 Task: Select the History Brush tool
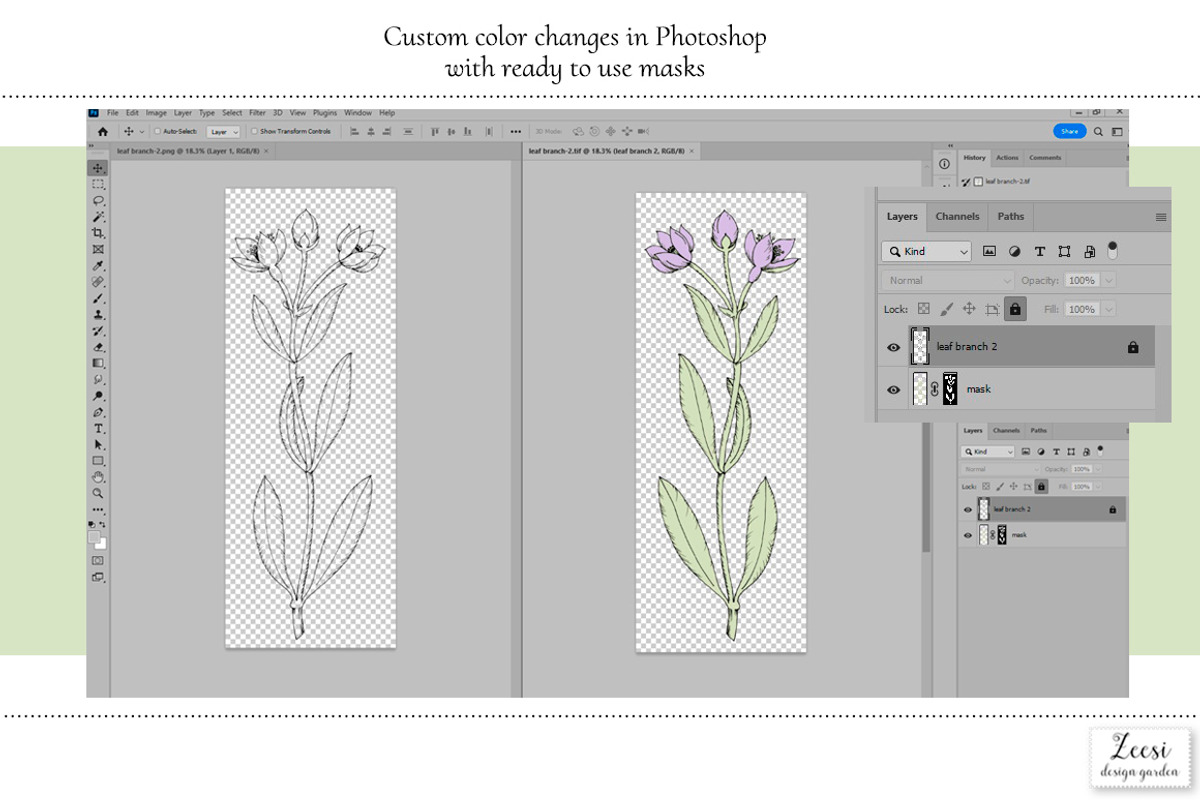tap(98, 331)
